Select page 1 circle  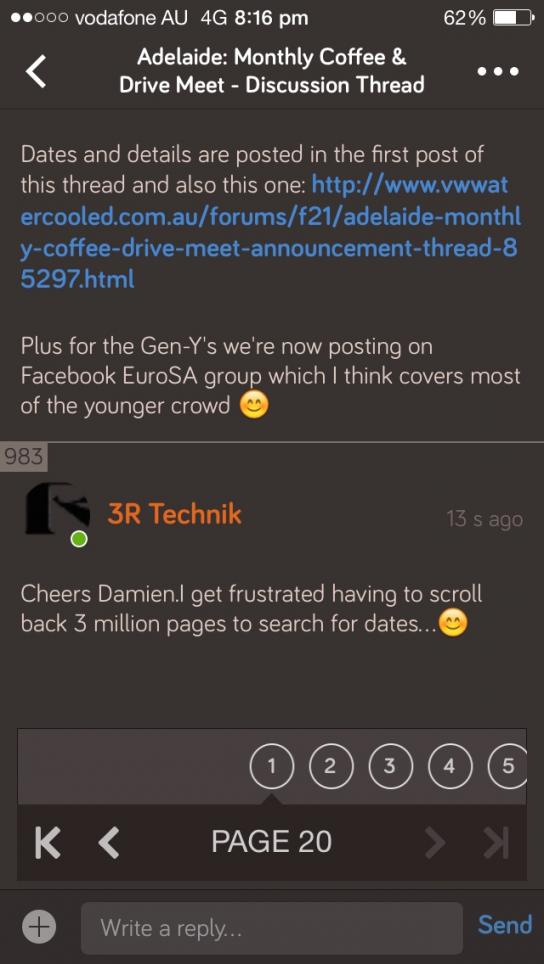(x=271, y=765)
